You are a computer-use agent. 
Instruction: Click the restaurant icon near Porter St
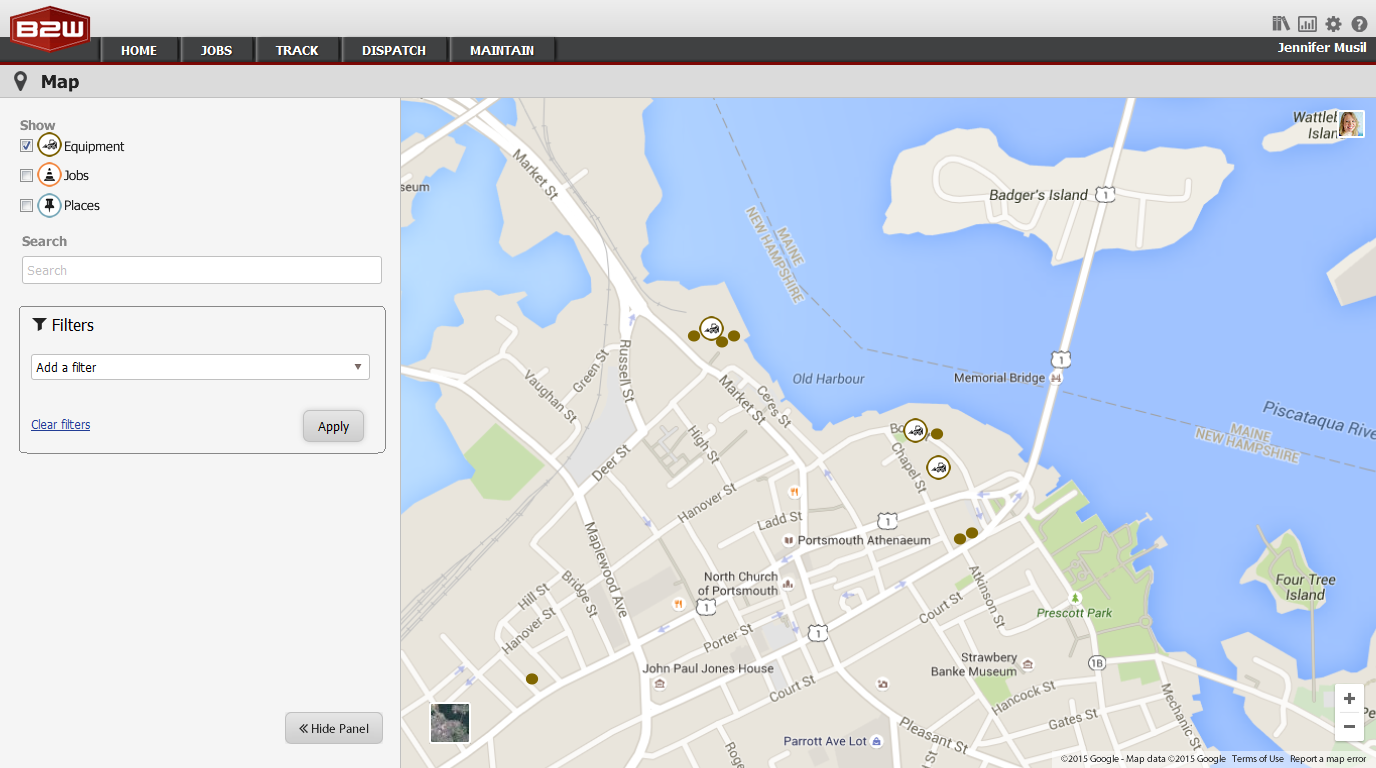(678, 604)
